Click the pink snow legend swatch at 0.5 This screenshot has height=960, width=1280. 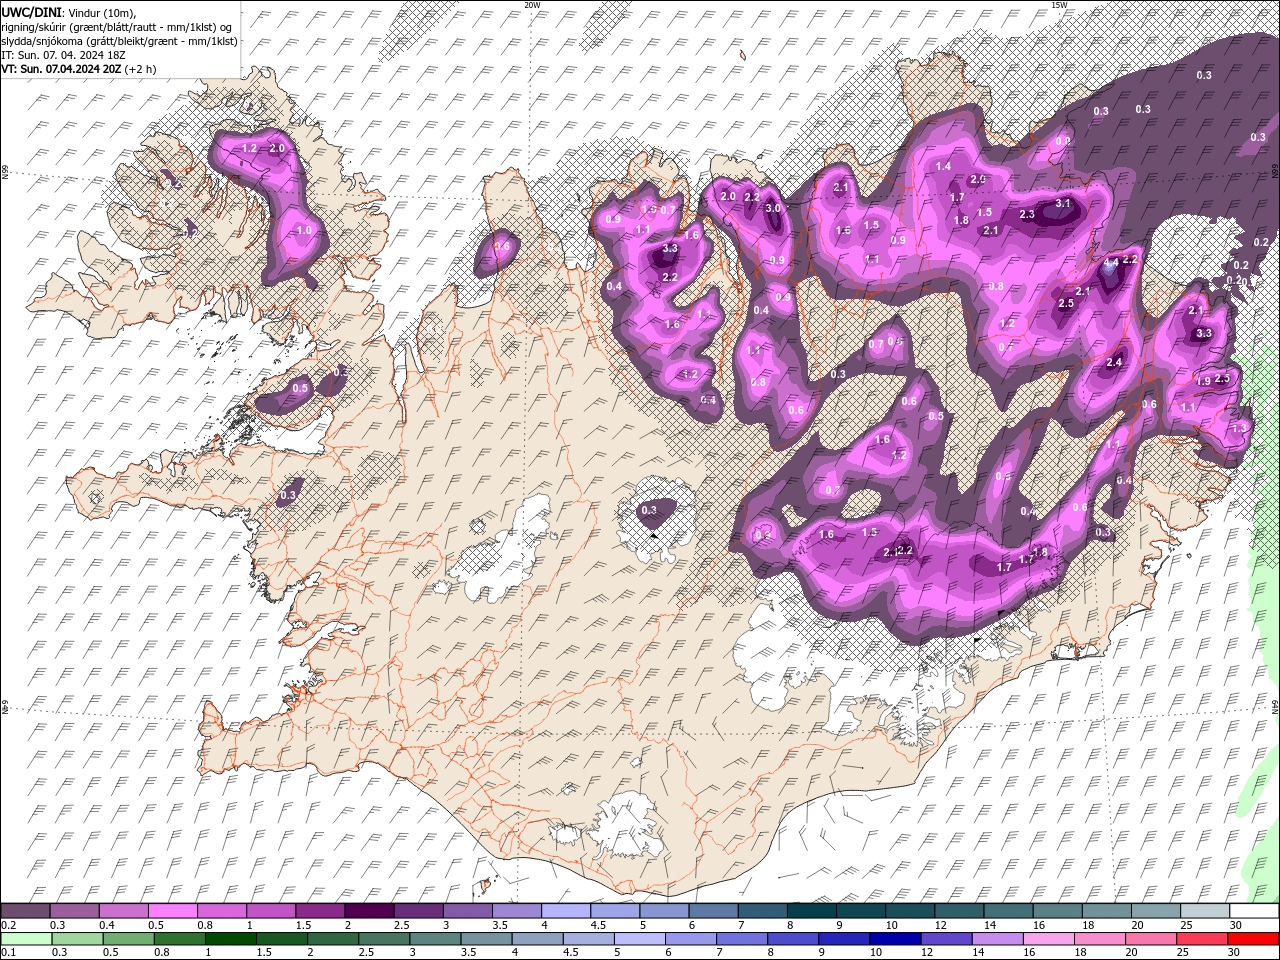[x=172, y=911]
